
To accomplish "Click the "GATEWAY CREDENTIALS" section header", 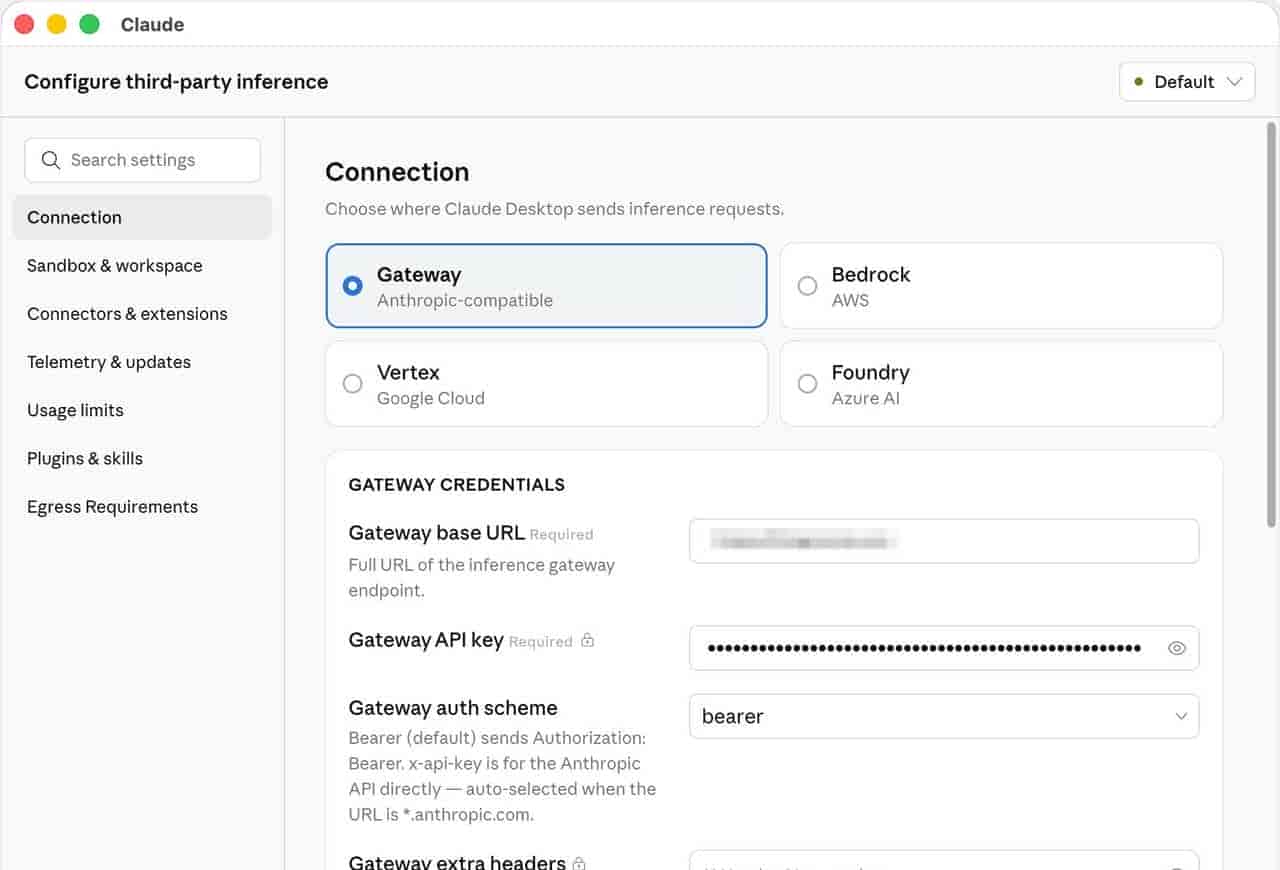I will coord(457,485).
